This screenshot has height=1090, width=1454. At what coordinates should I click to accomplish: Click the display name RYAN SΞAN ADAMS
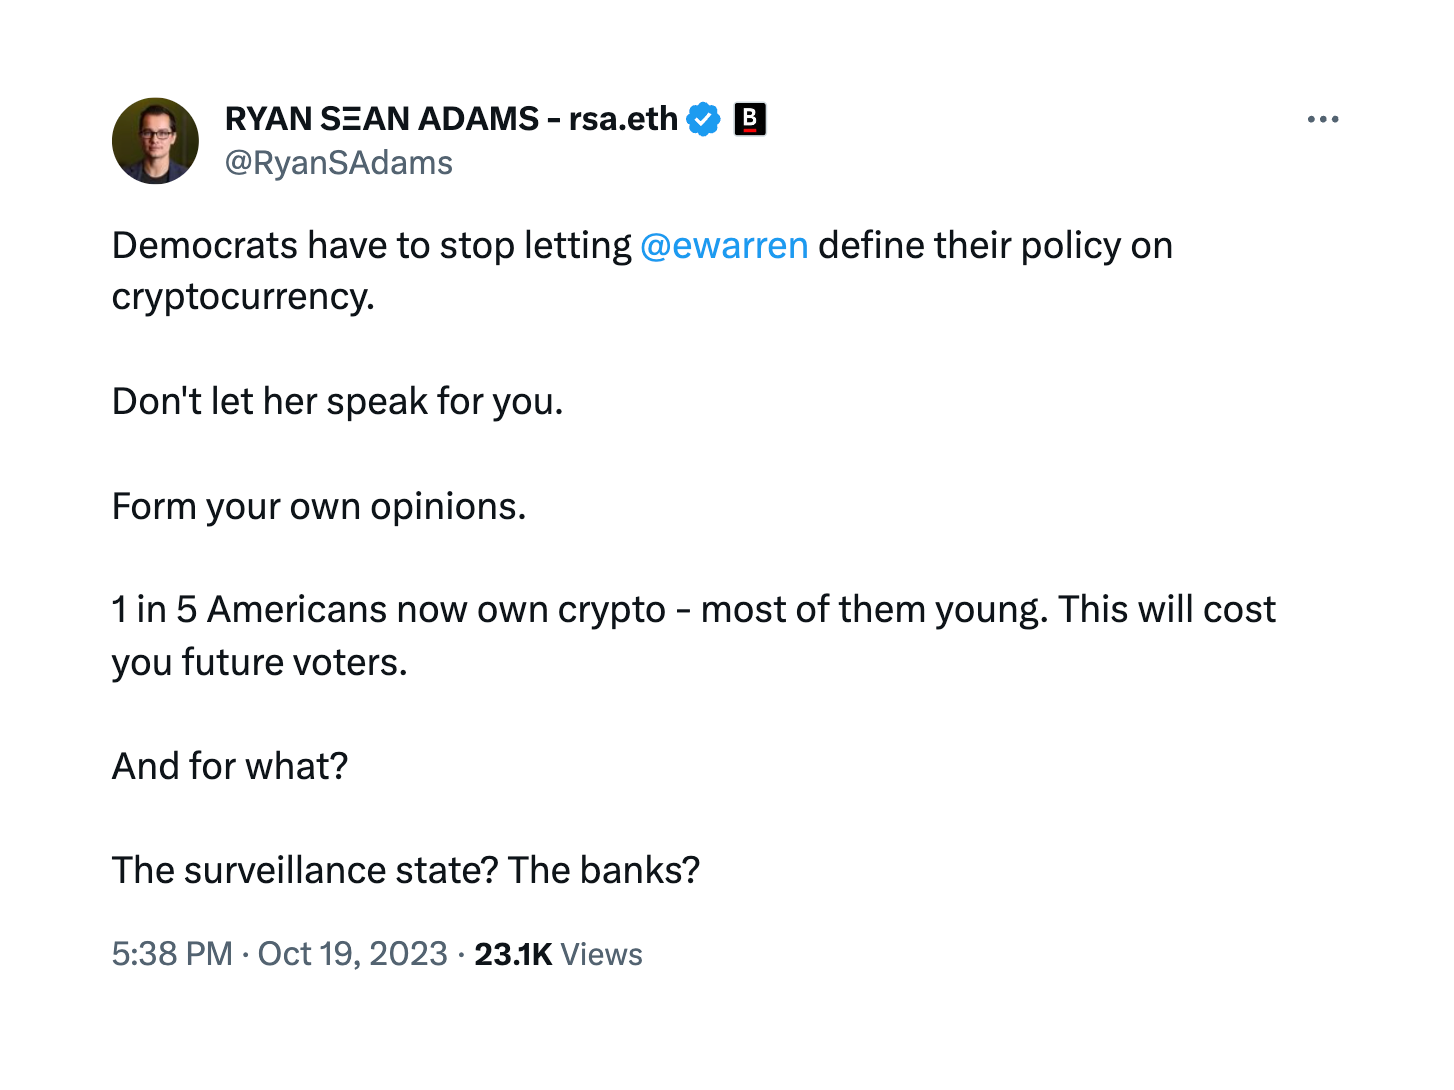tap(382, 119)
